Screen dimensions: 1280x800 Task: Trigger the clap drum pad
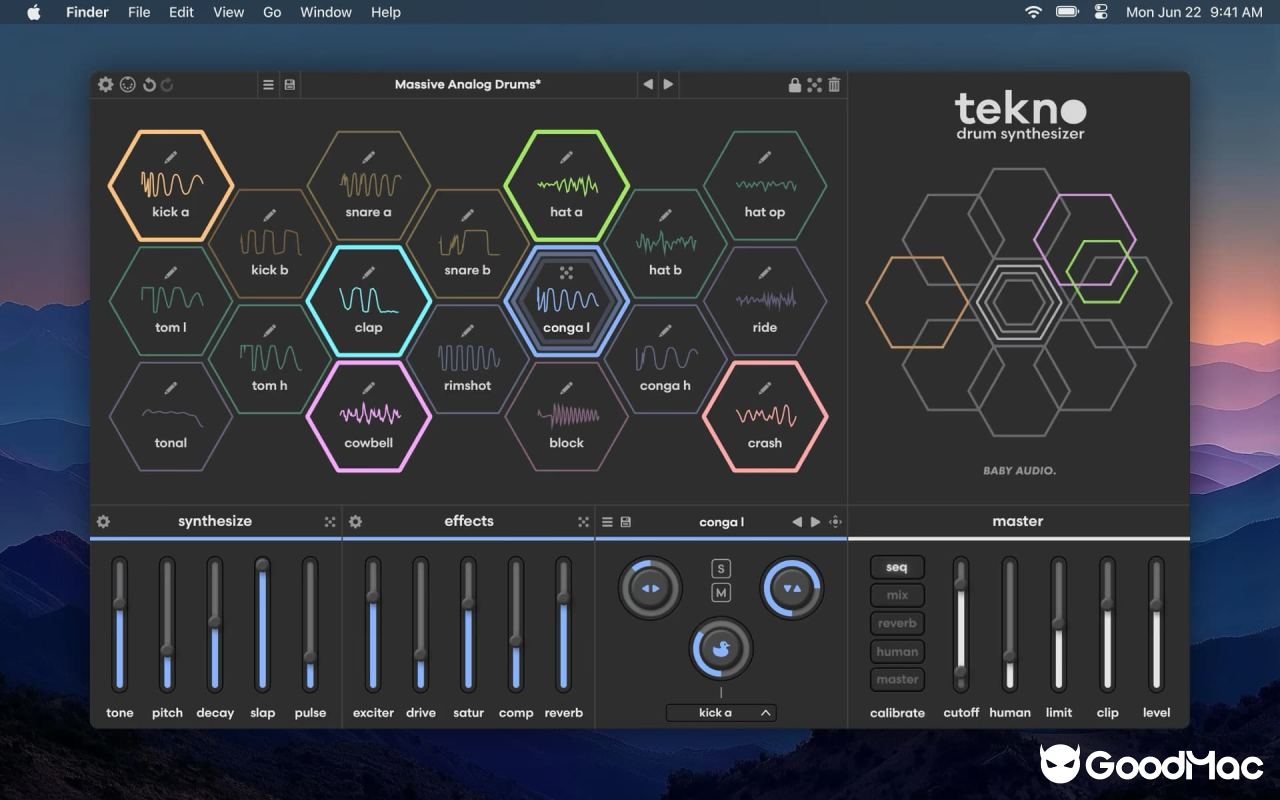[x=368, y=301]
